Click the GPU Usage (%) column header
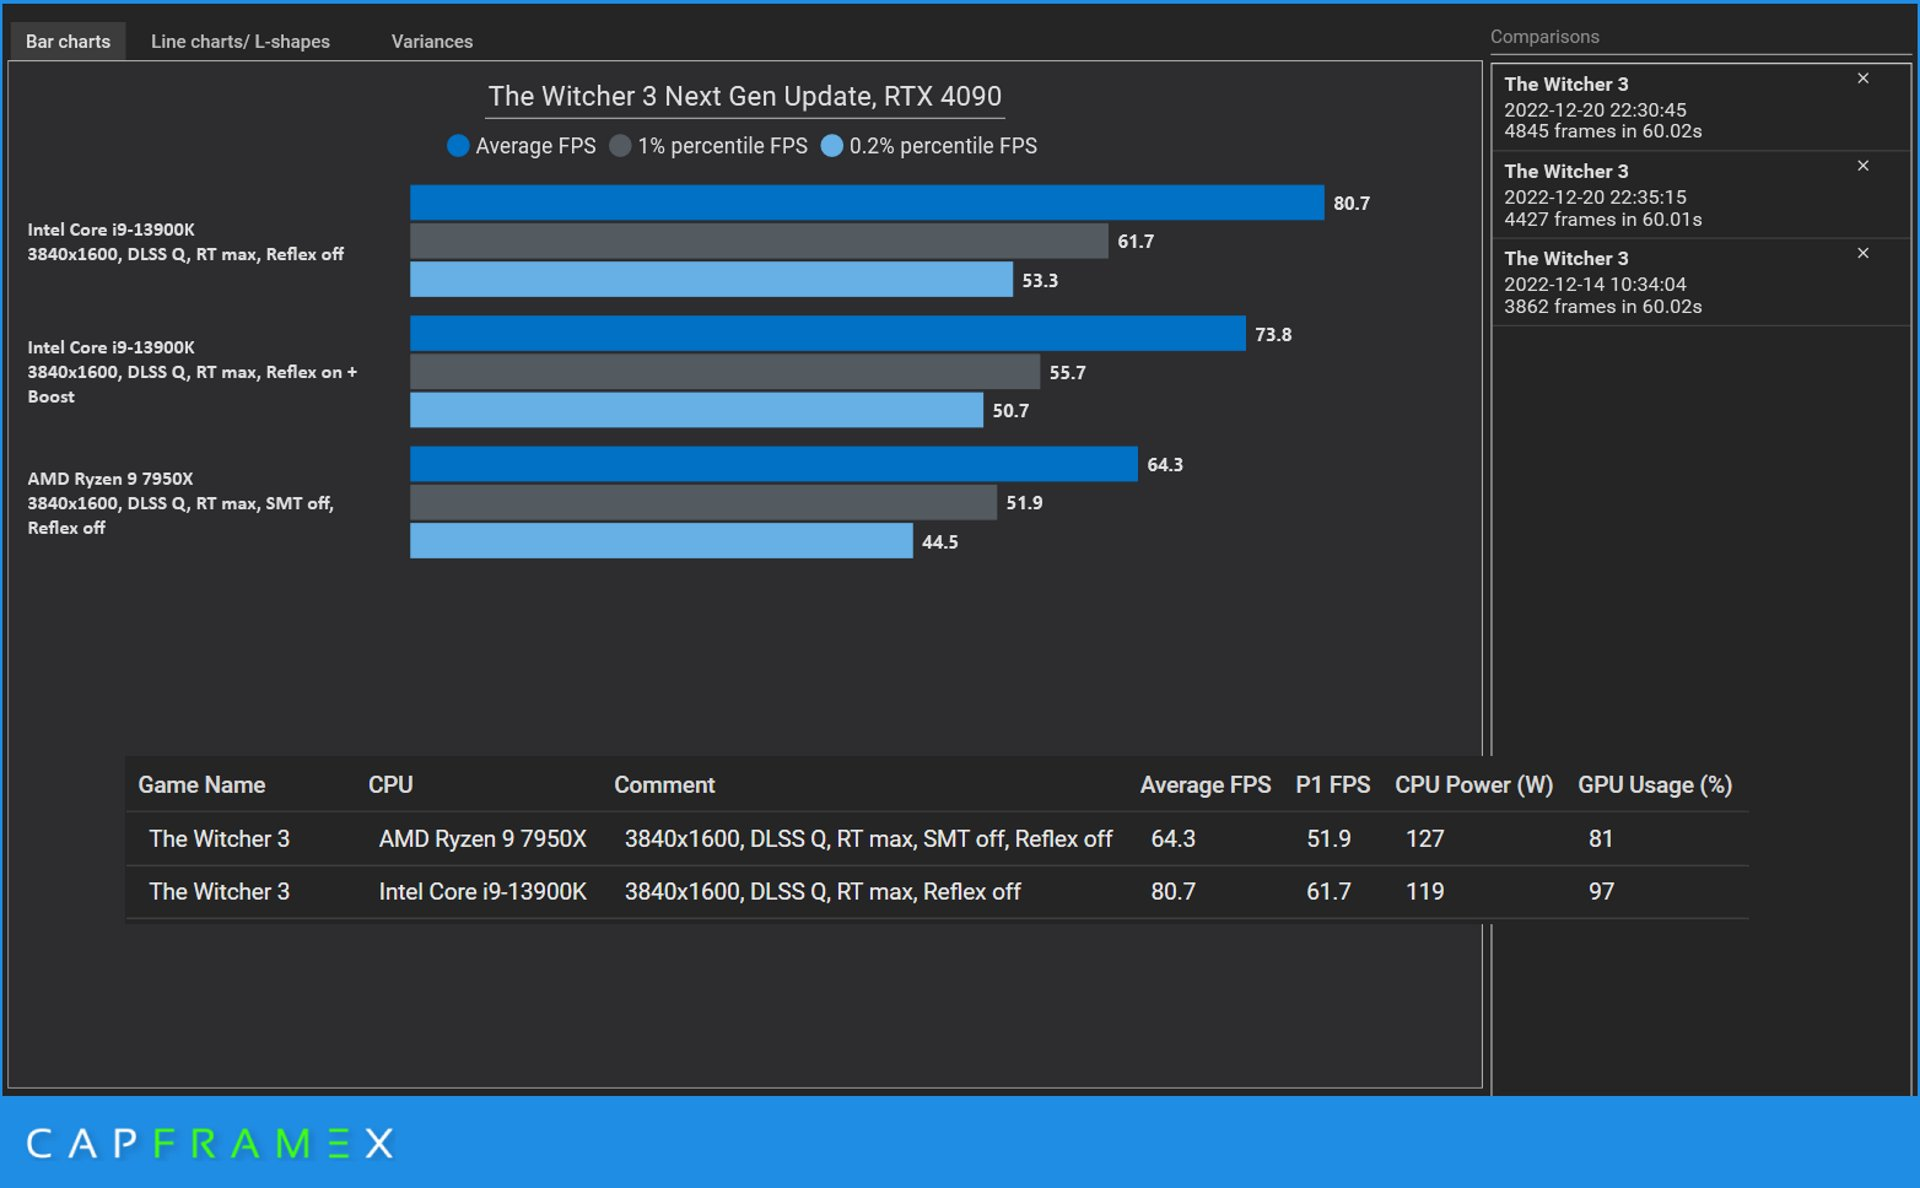This screenshot has width=1920, height=1188. 1655,785
